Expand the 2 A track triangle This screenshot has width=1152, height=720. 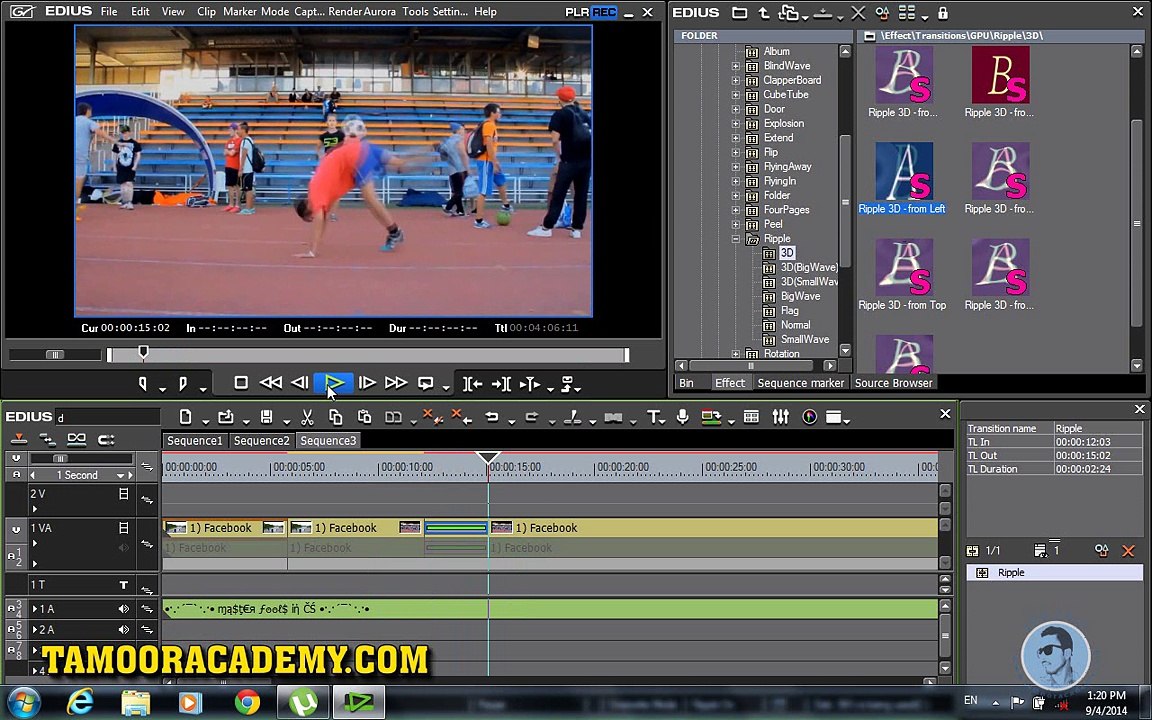point(35,630)
